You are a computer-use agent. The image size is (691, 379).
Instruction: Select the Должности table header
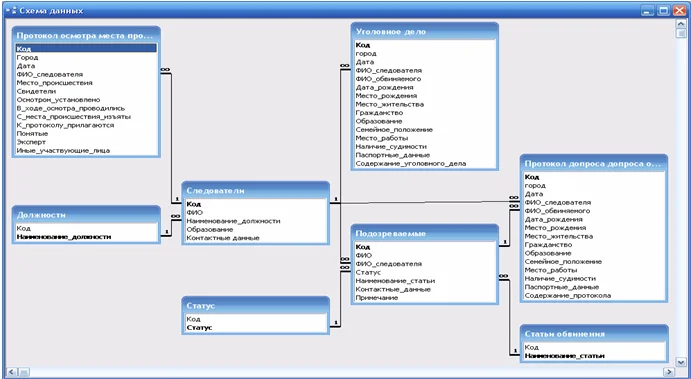86,215
